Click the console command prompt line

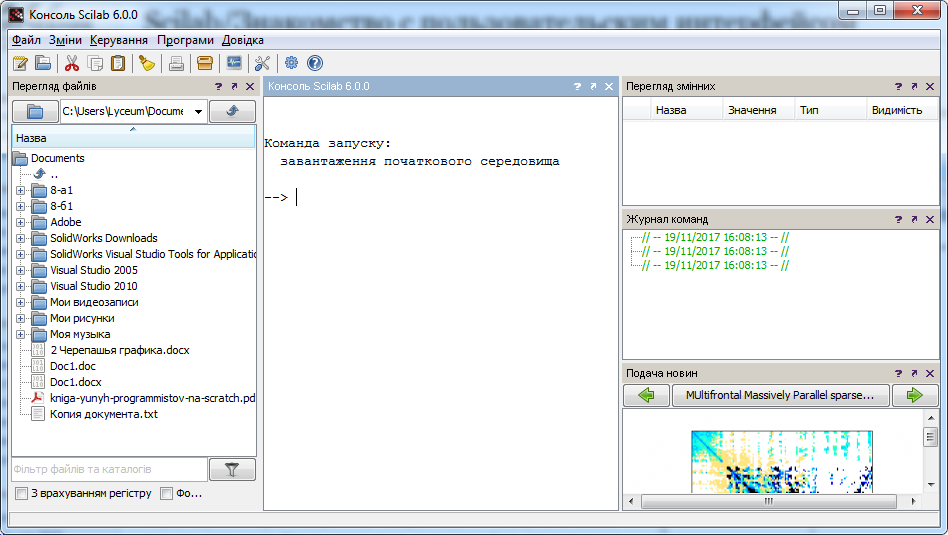tap(440, 197)
